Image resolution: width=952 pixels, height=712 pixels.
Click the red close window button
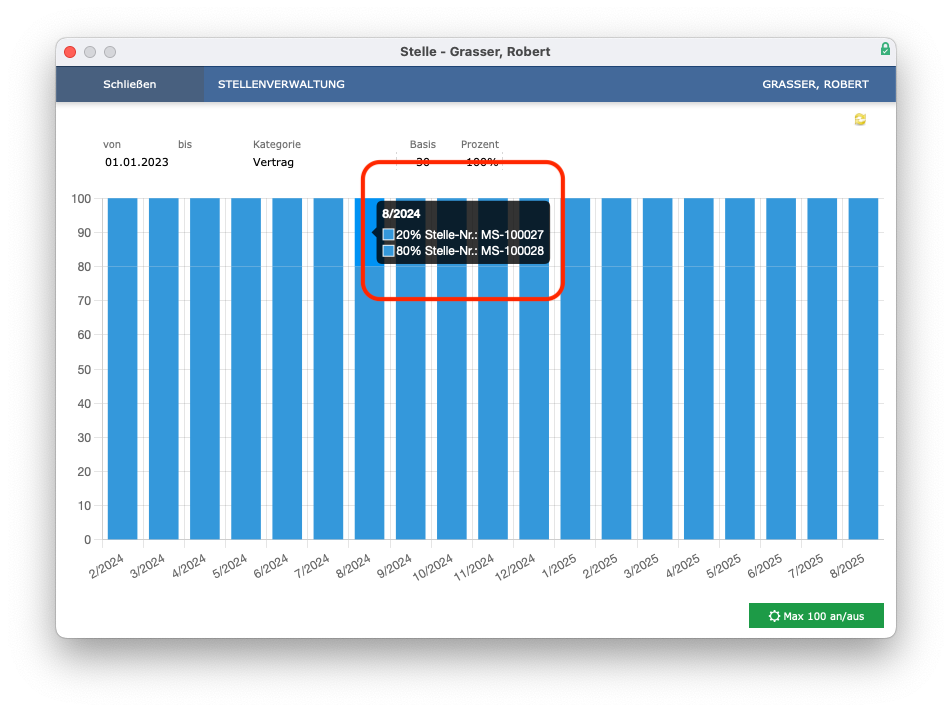70,52
